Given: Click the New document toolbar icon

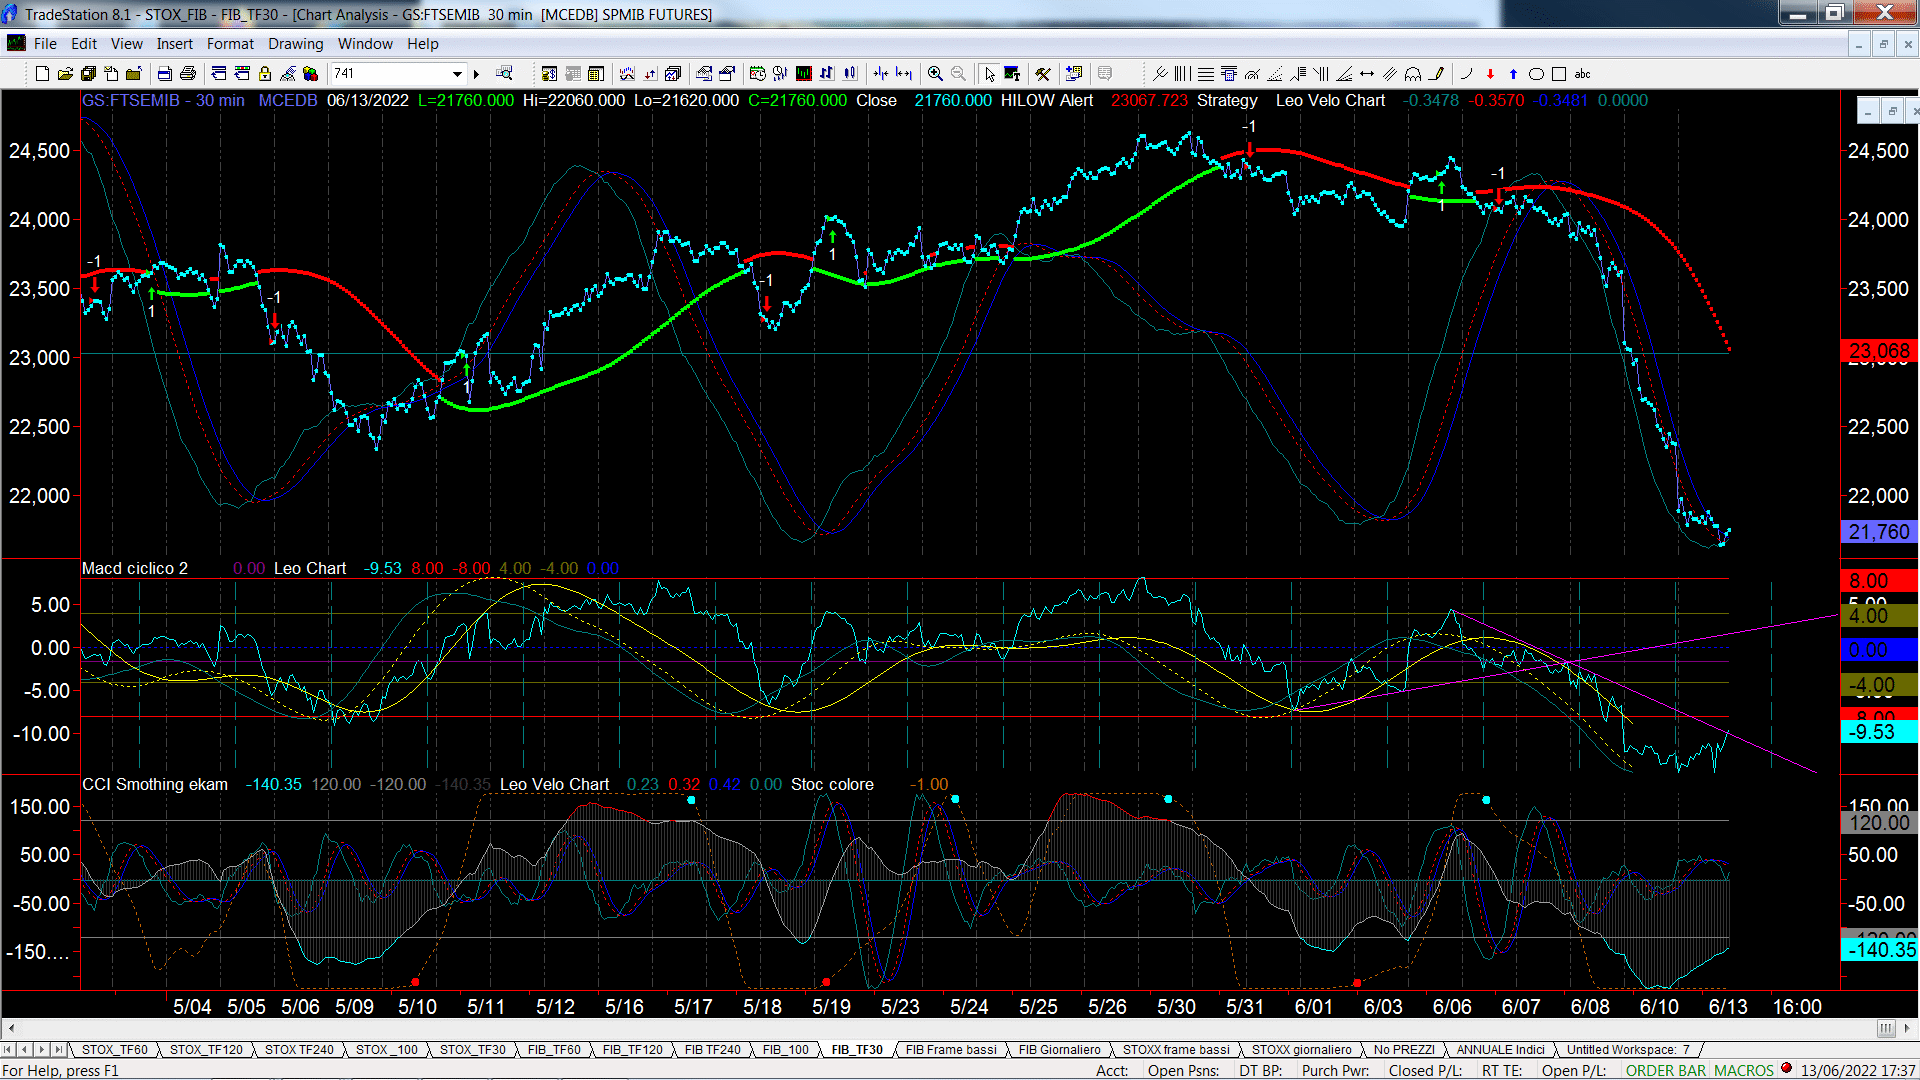Looking at the screenshot, I should pos(42,73).
